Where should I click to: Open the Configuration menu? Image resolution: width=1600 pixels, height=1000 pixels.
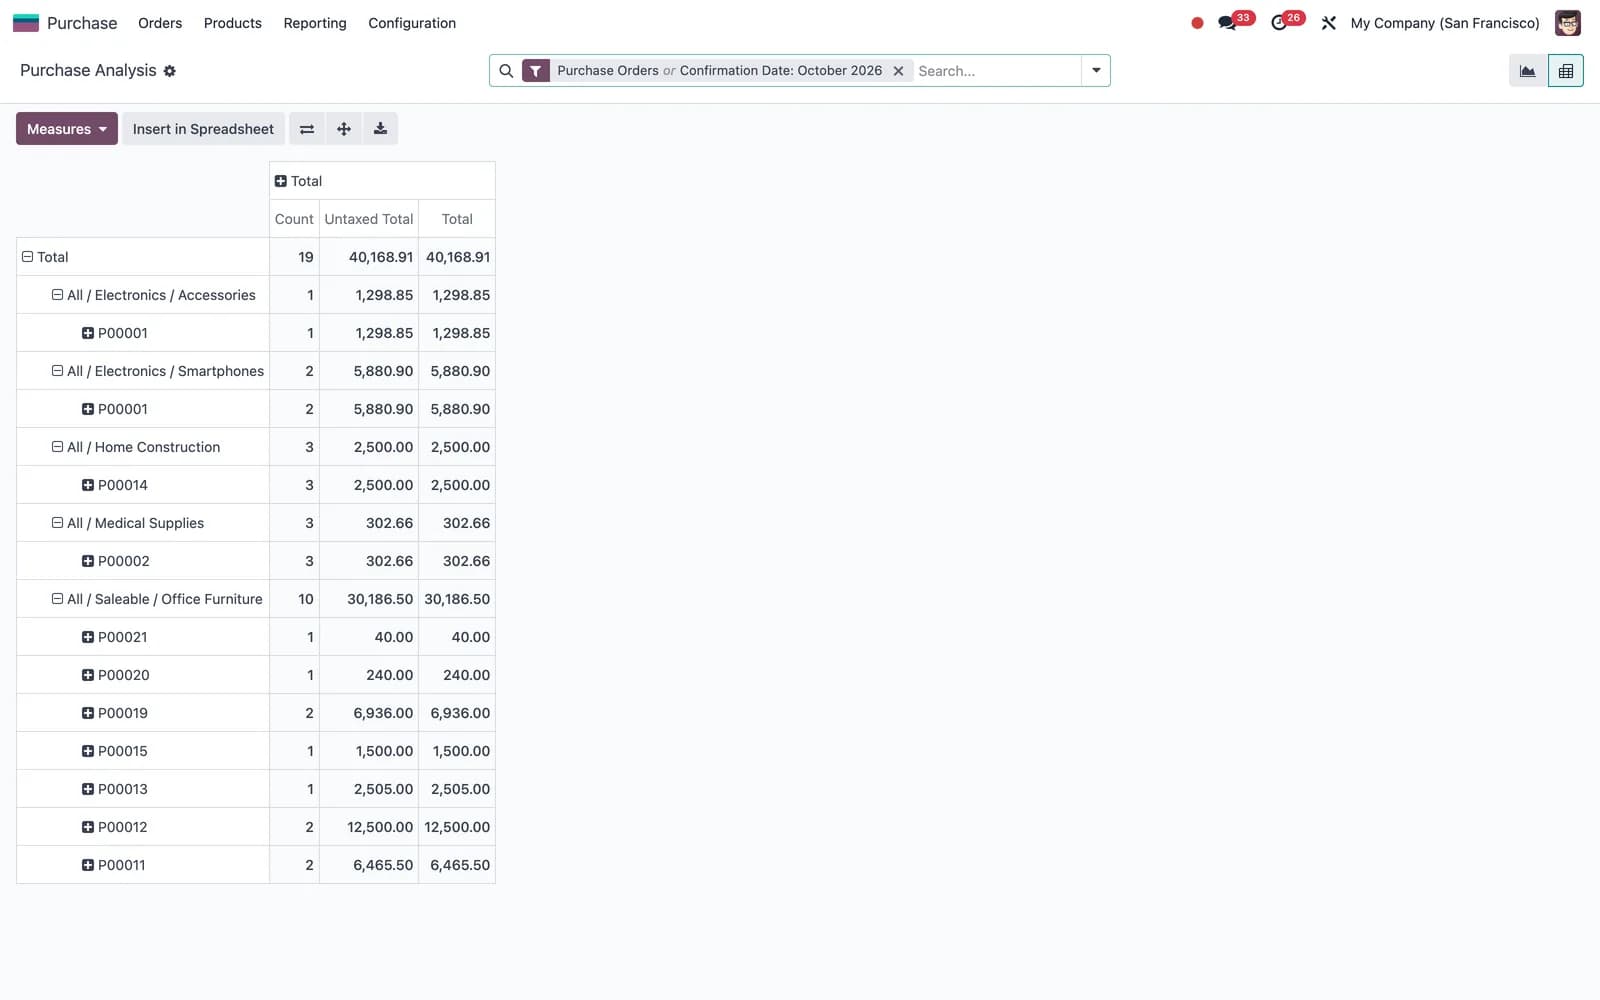(412, 23)
